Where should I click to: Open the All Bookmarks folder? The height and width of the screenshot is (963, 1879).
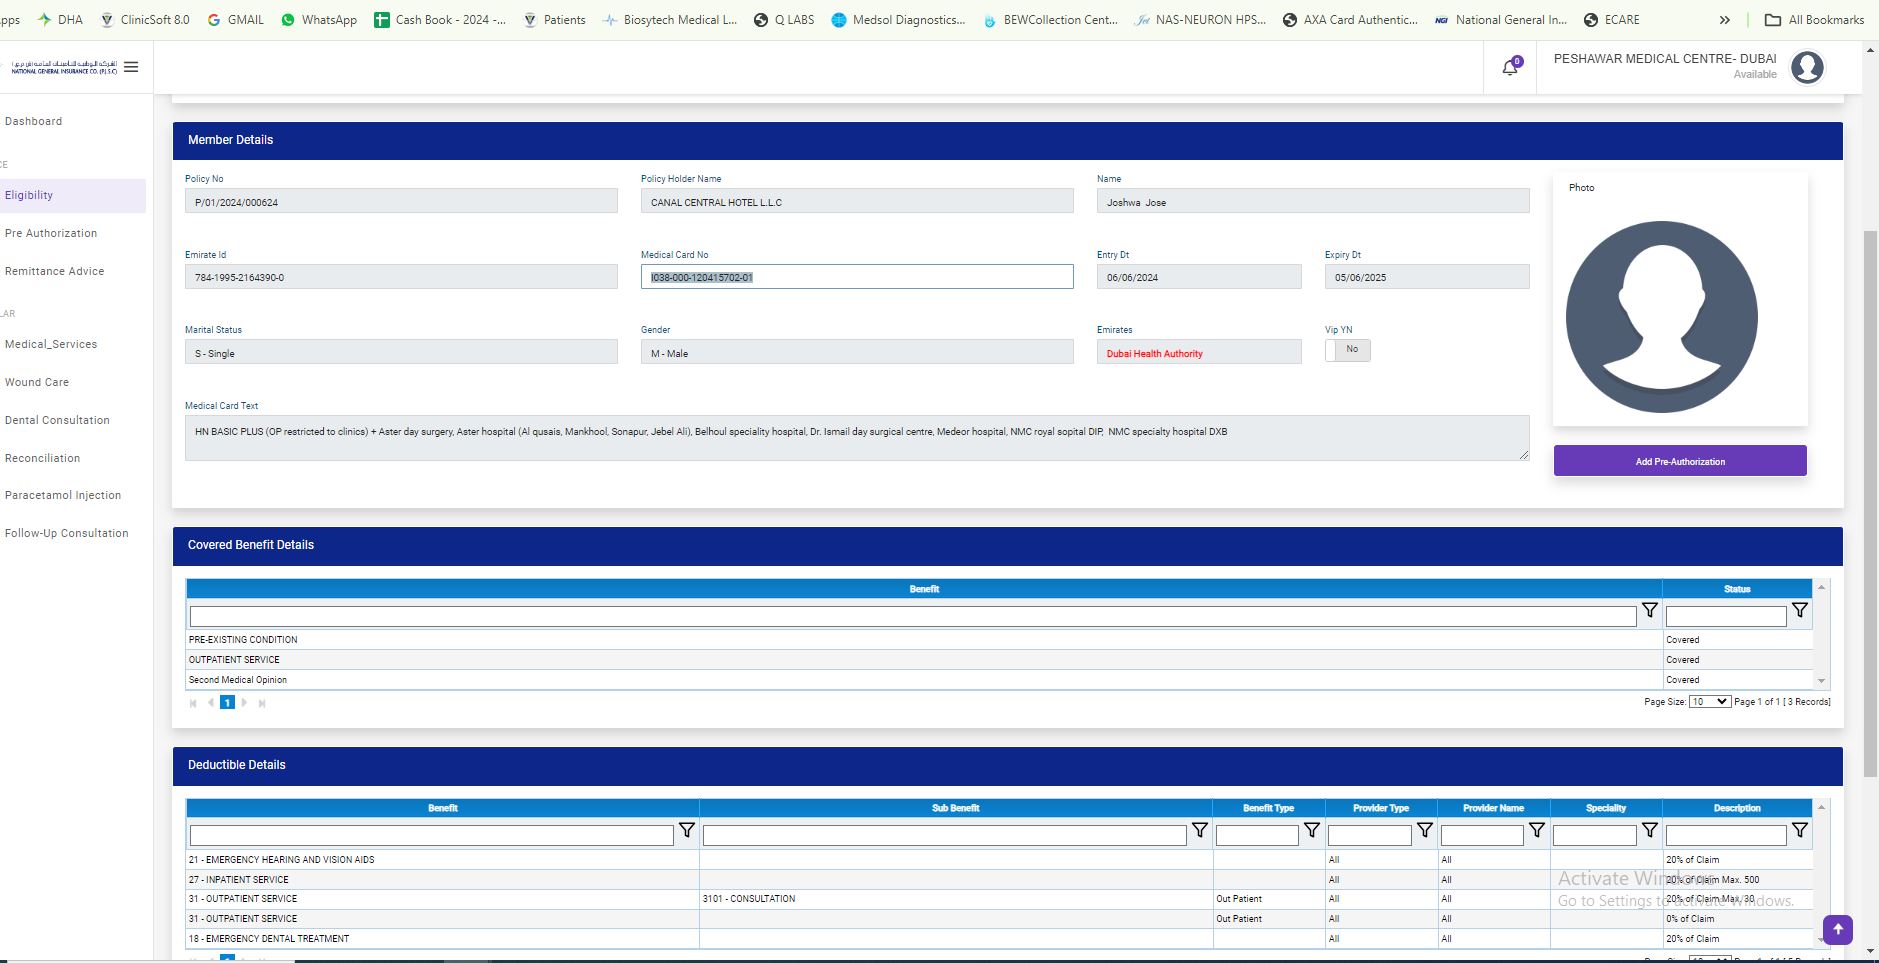(x=1814, y=20)
